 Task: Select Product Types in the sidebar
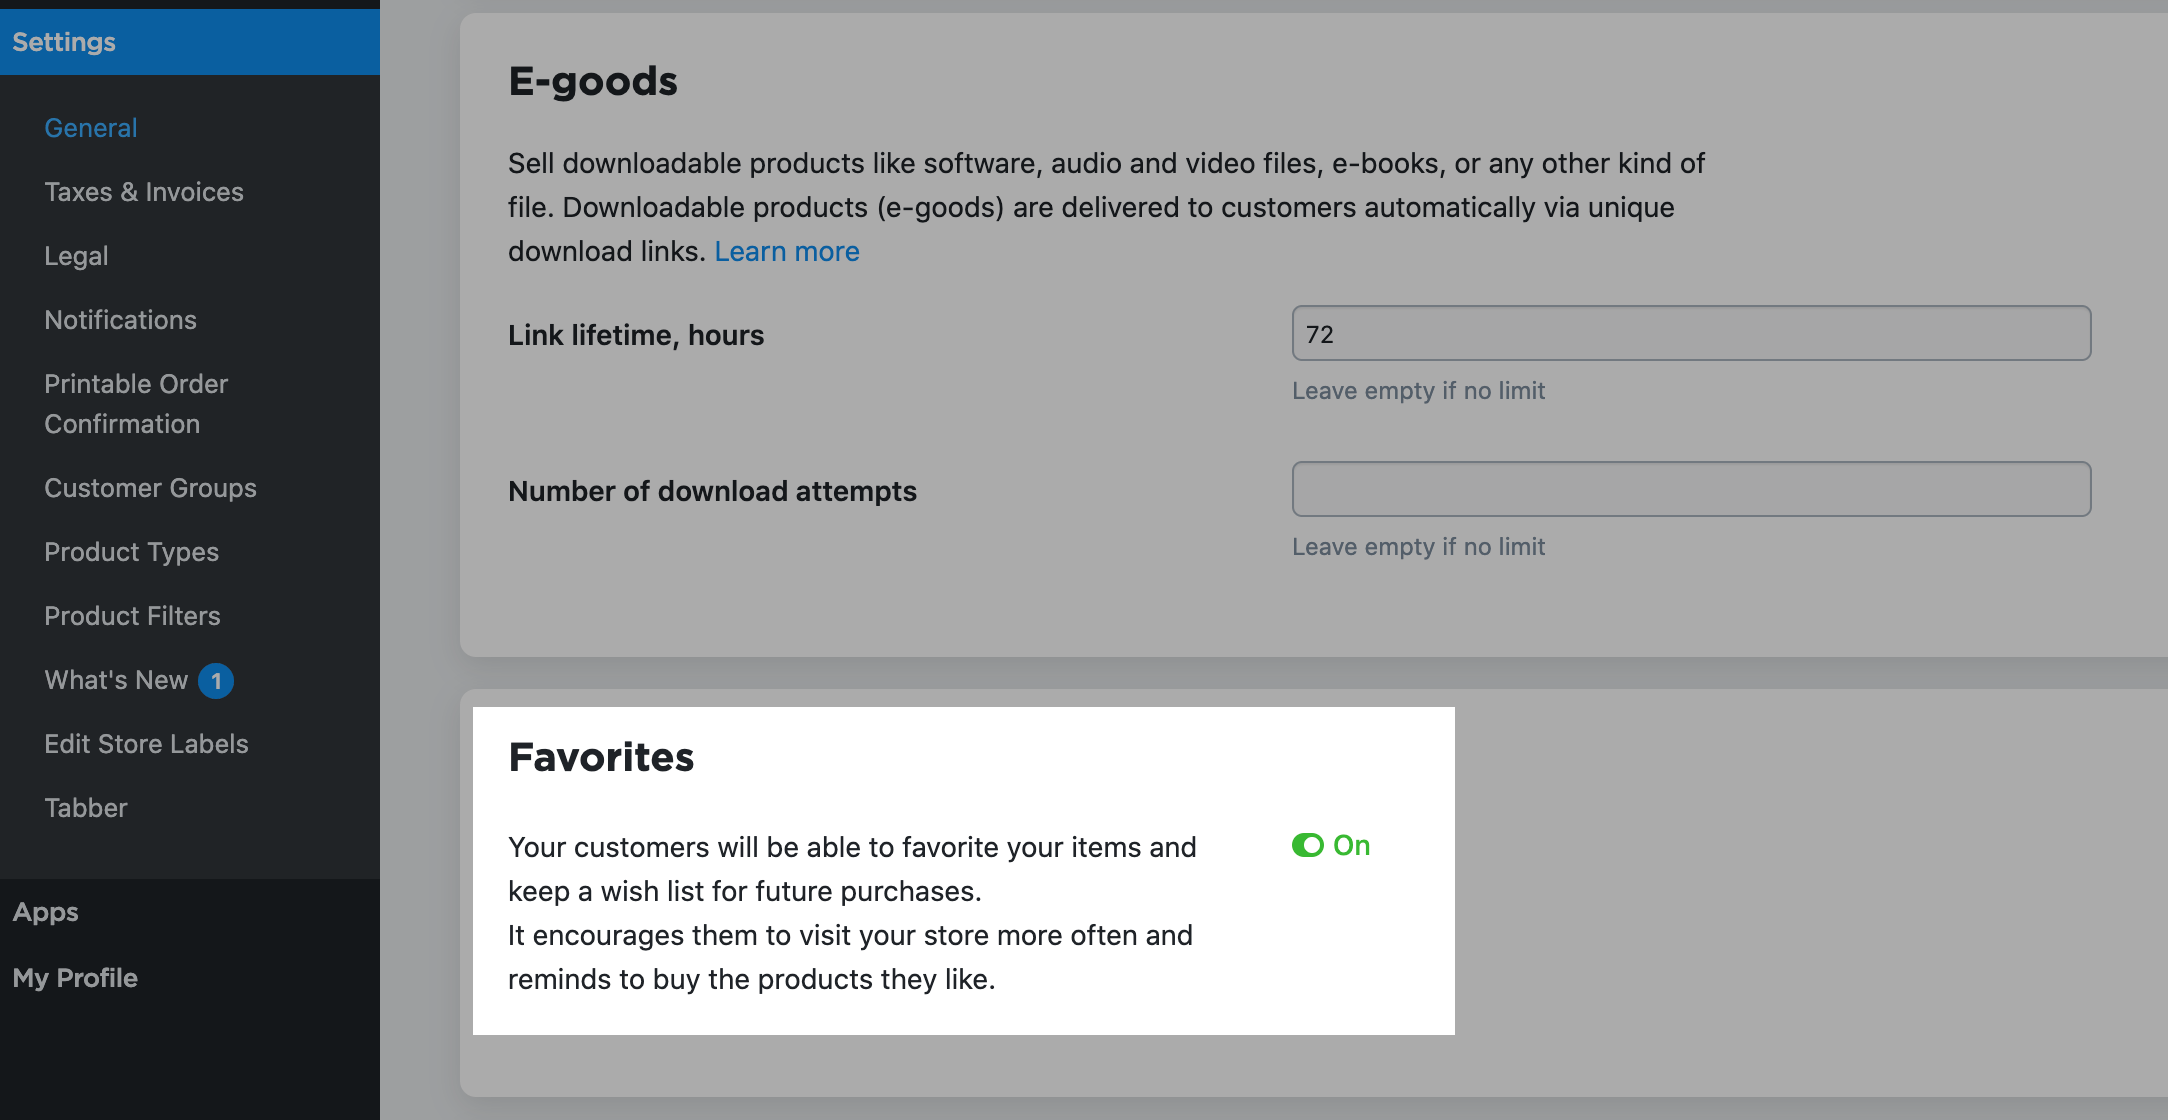(132, 551)
